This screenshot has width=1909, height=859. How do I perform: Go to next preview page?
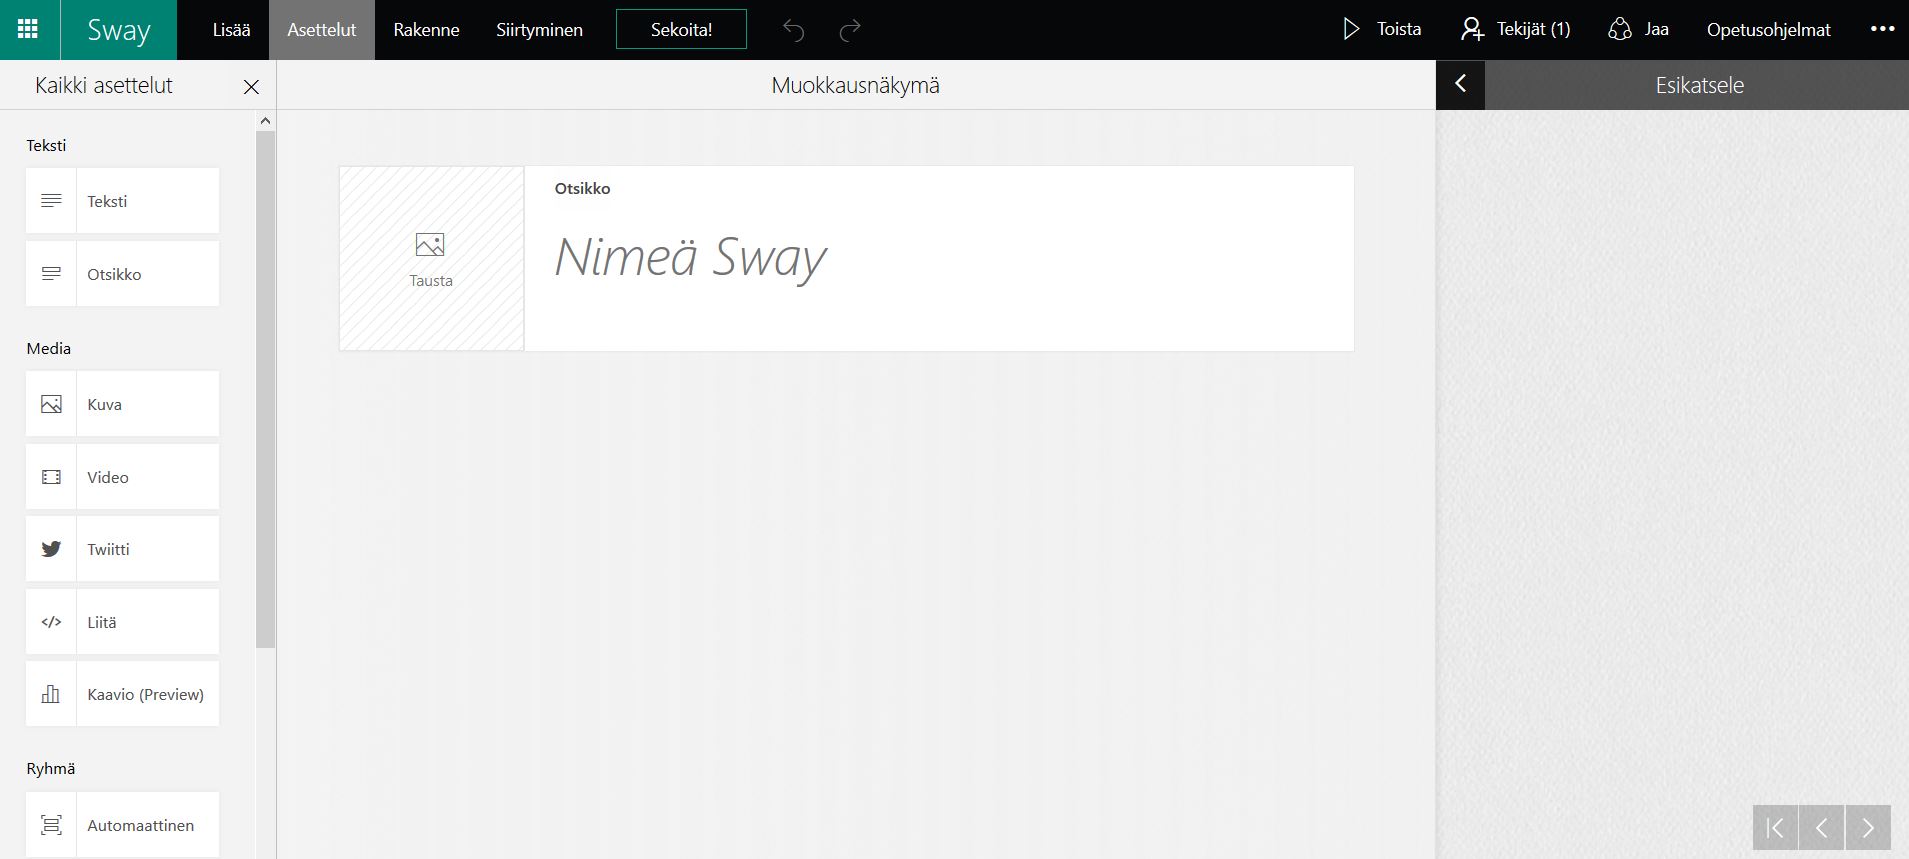point(1867,827)
